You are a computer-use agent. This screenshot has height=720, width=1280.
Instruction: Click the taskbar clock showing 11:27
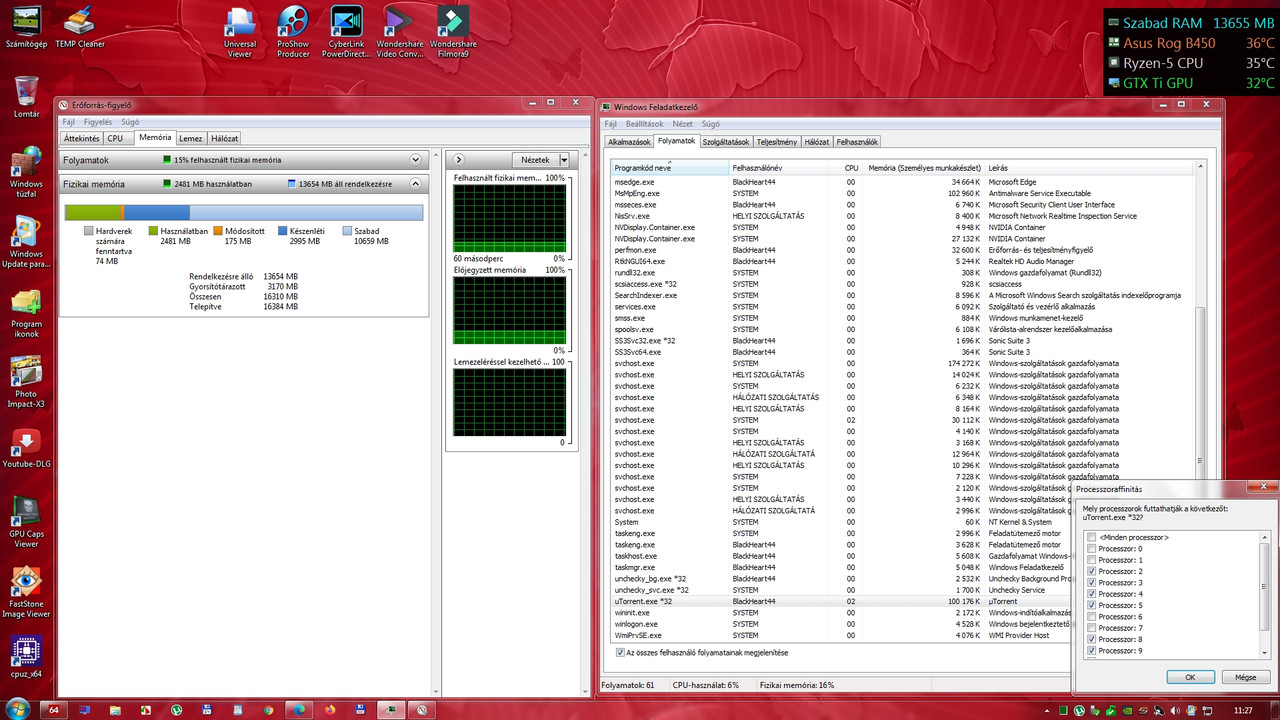pyautogui.click(x=1243, y=710)
